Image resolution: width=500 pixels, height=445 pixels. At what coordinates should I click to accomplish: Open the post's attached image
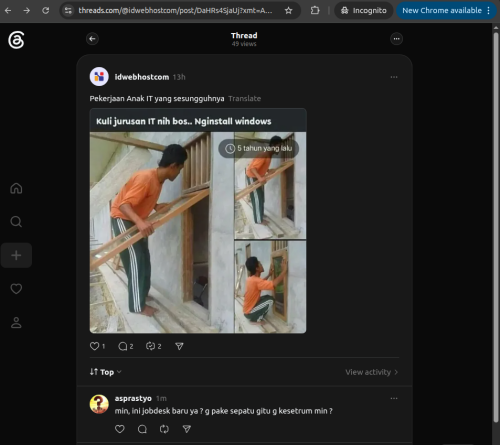(x=198, y=221)
